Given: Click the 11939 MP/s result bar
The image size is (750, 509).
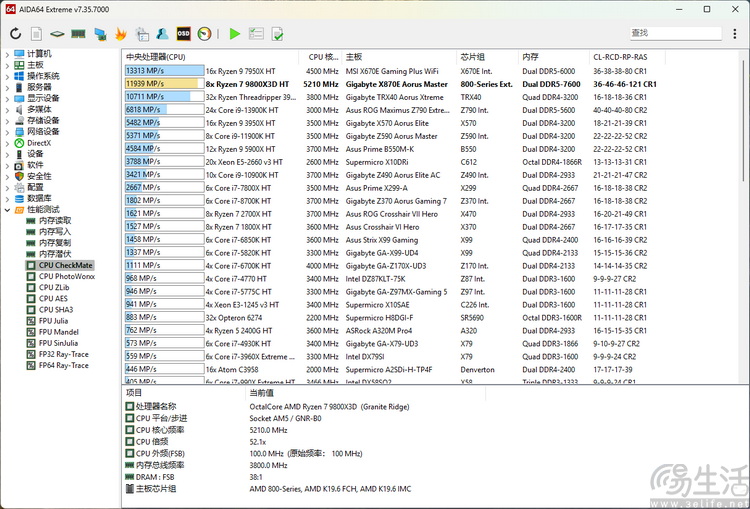Looking at the screenshot, I should click(165, 84).
